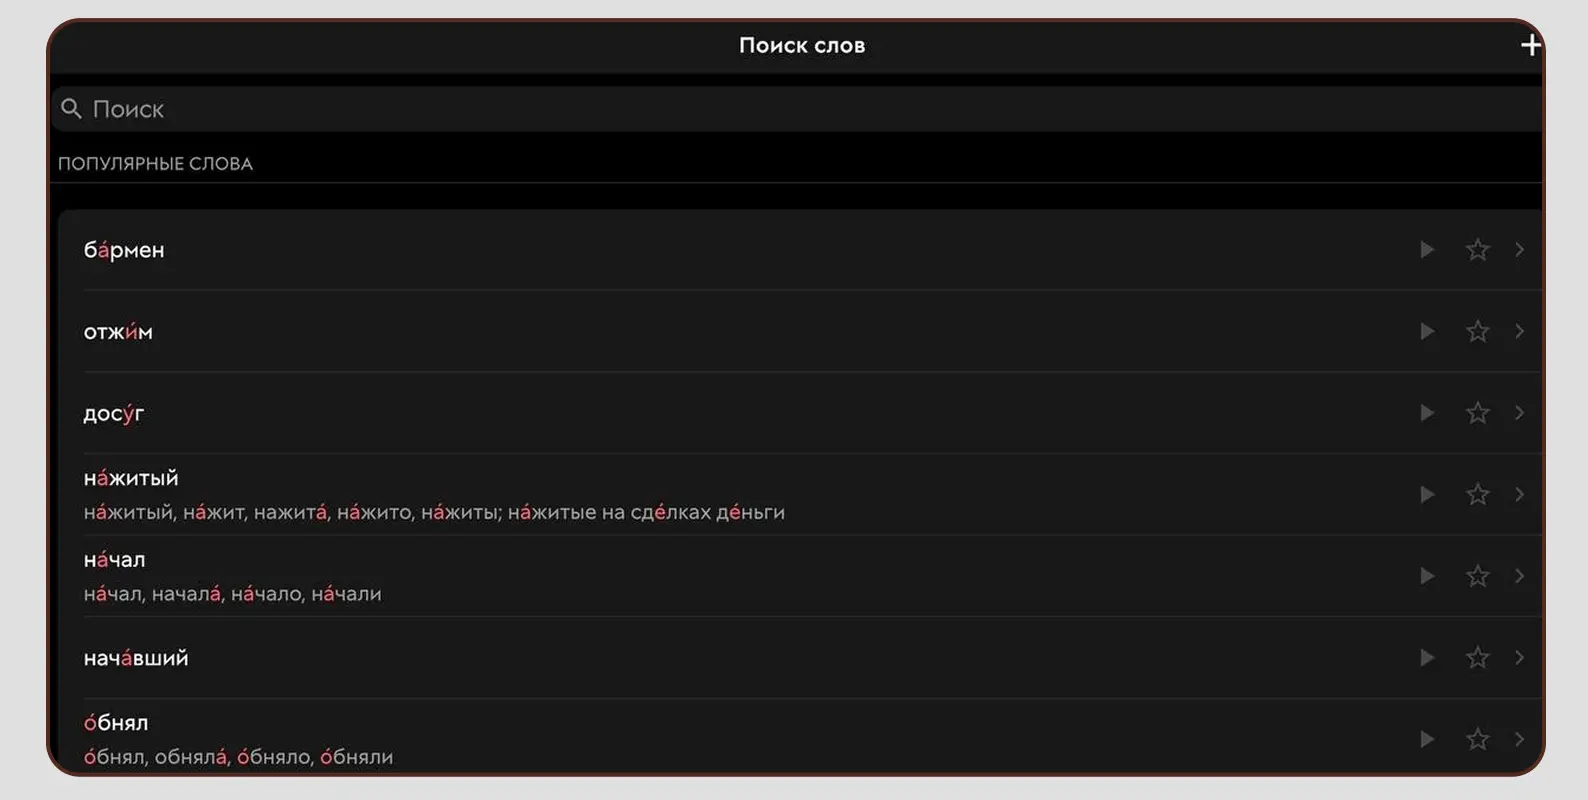This screenshot has height=800, width=1588.
Task: Play pronunciation of отжим
Action: click(x=1427, y=332)
